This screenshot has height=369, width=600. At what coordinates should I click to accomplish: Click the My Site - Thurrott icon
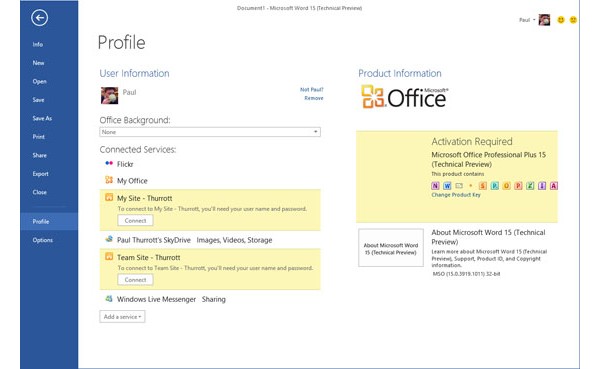109,198
